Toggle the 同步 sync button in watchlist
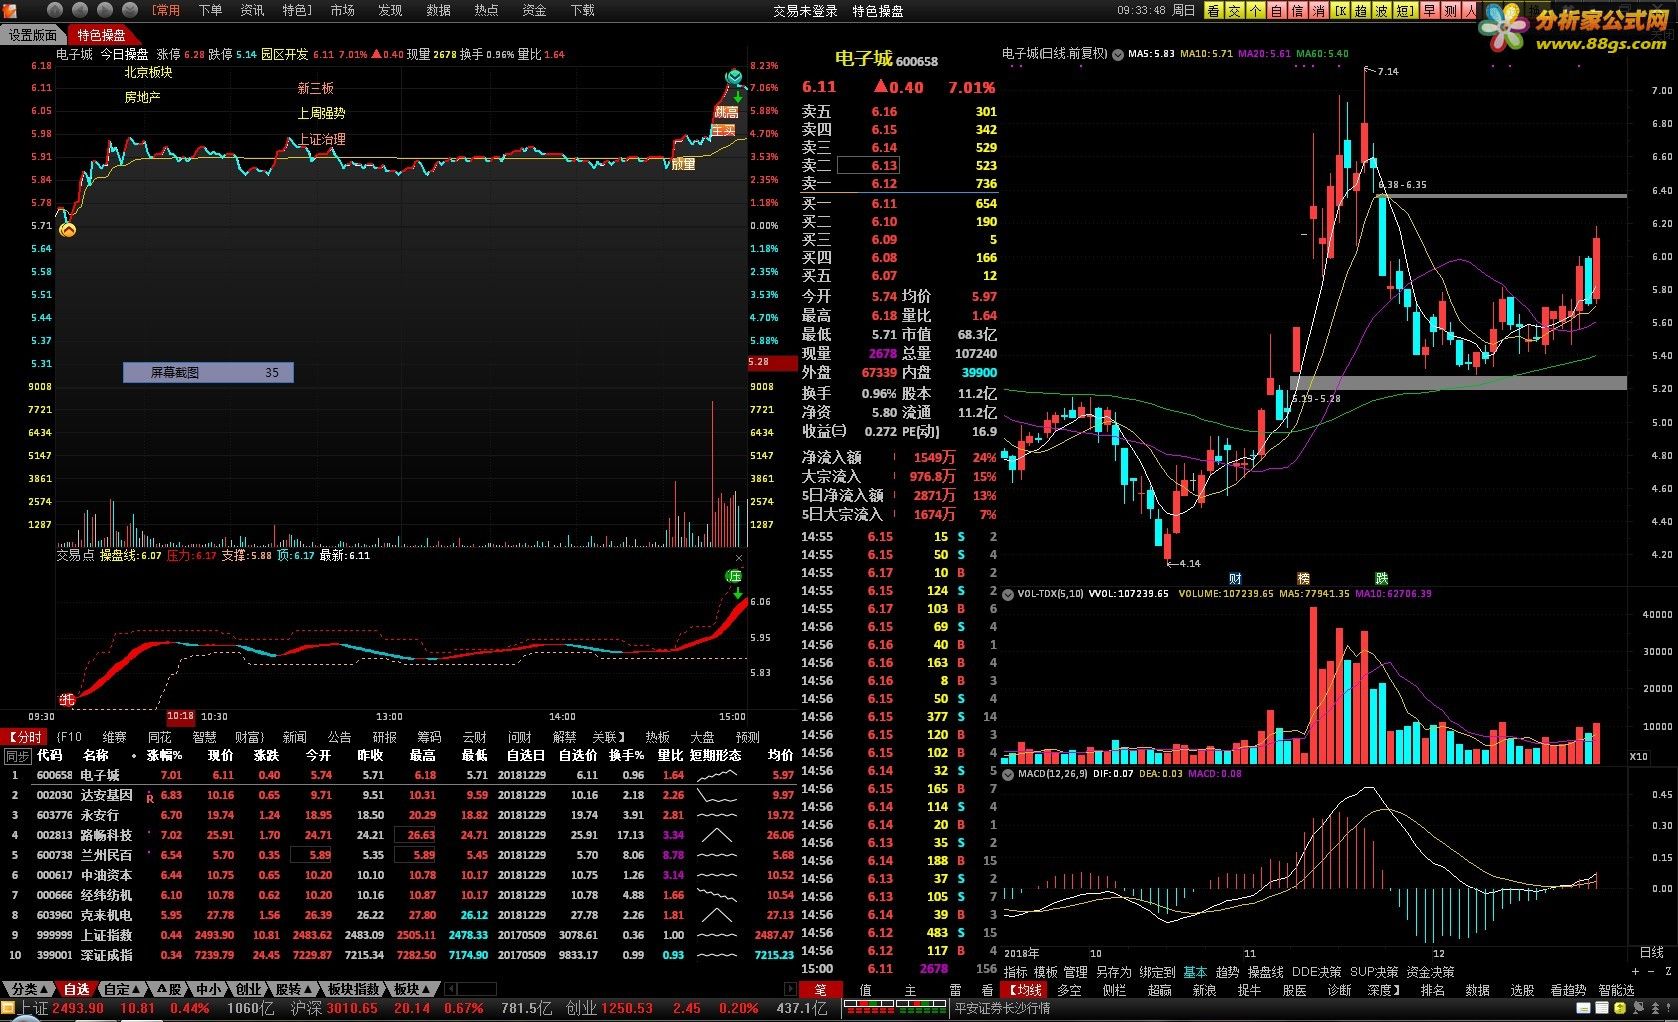Image resolution: width=1678 pixels, height=1022 pixels. pyautogui.click(x=18, y=756)
